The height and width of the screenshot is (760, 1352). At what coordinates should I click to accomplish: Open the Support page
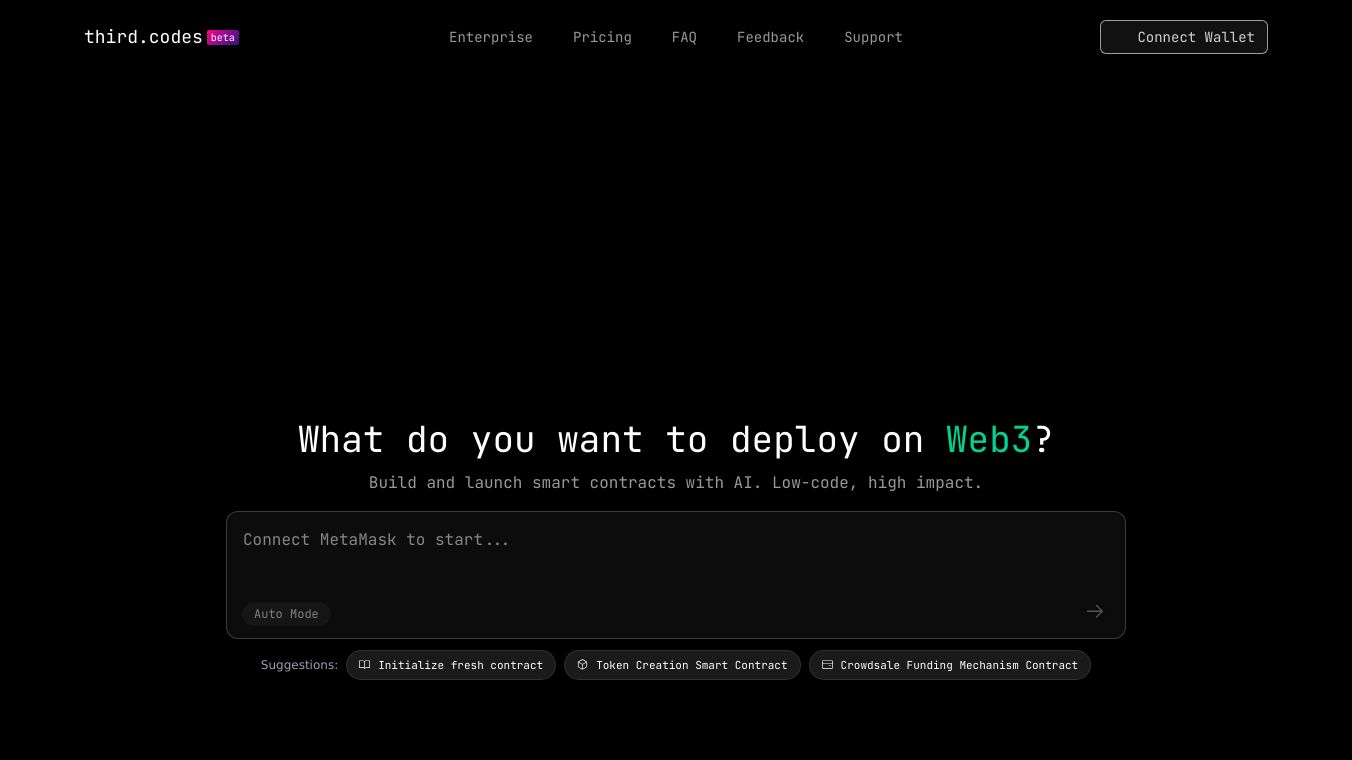873,37
